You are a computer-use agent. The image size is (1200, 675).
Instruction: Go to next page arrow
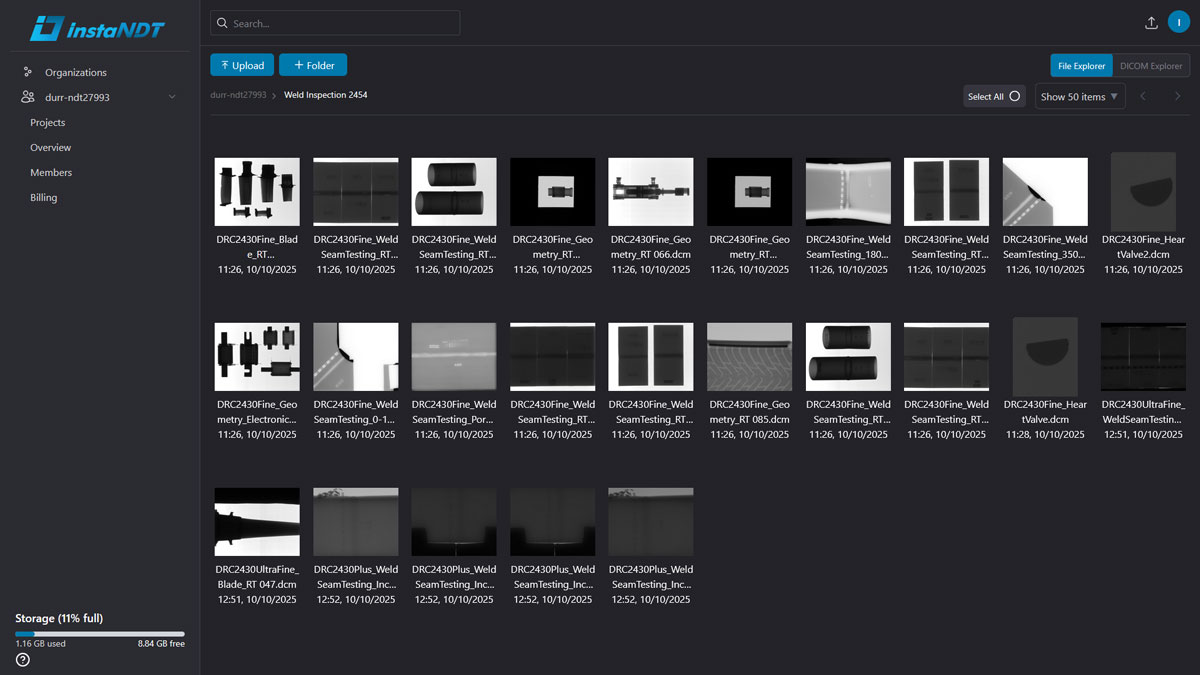1177,97
